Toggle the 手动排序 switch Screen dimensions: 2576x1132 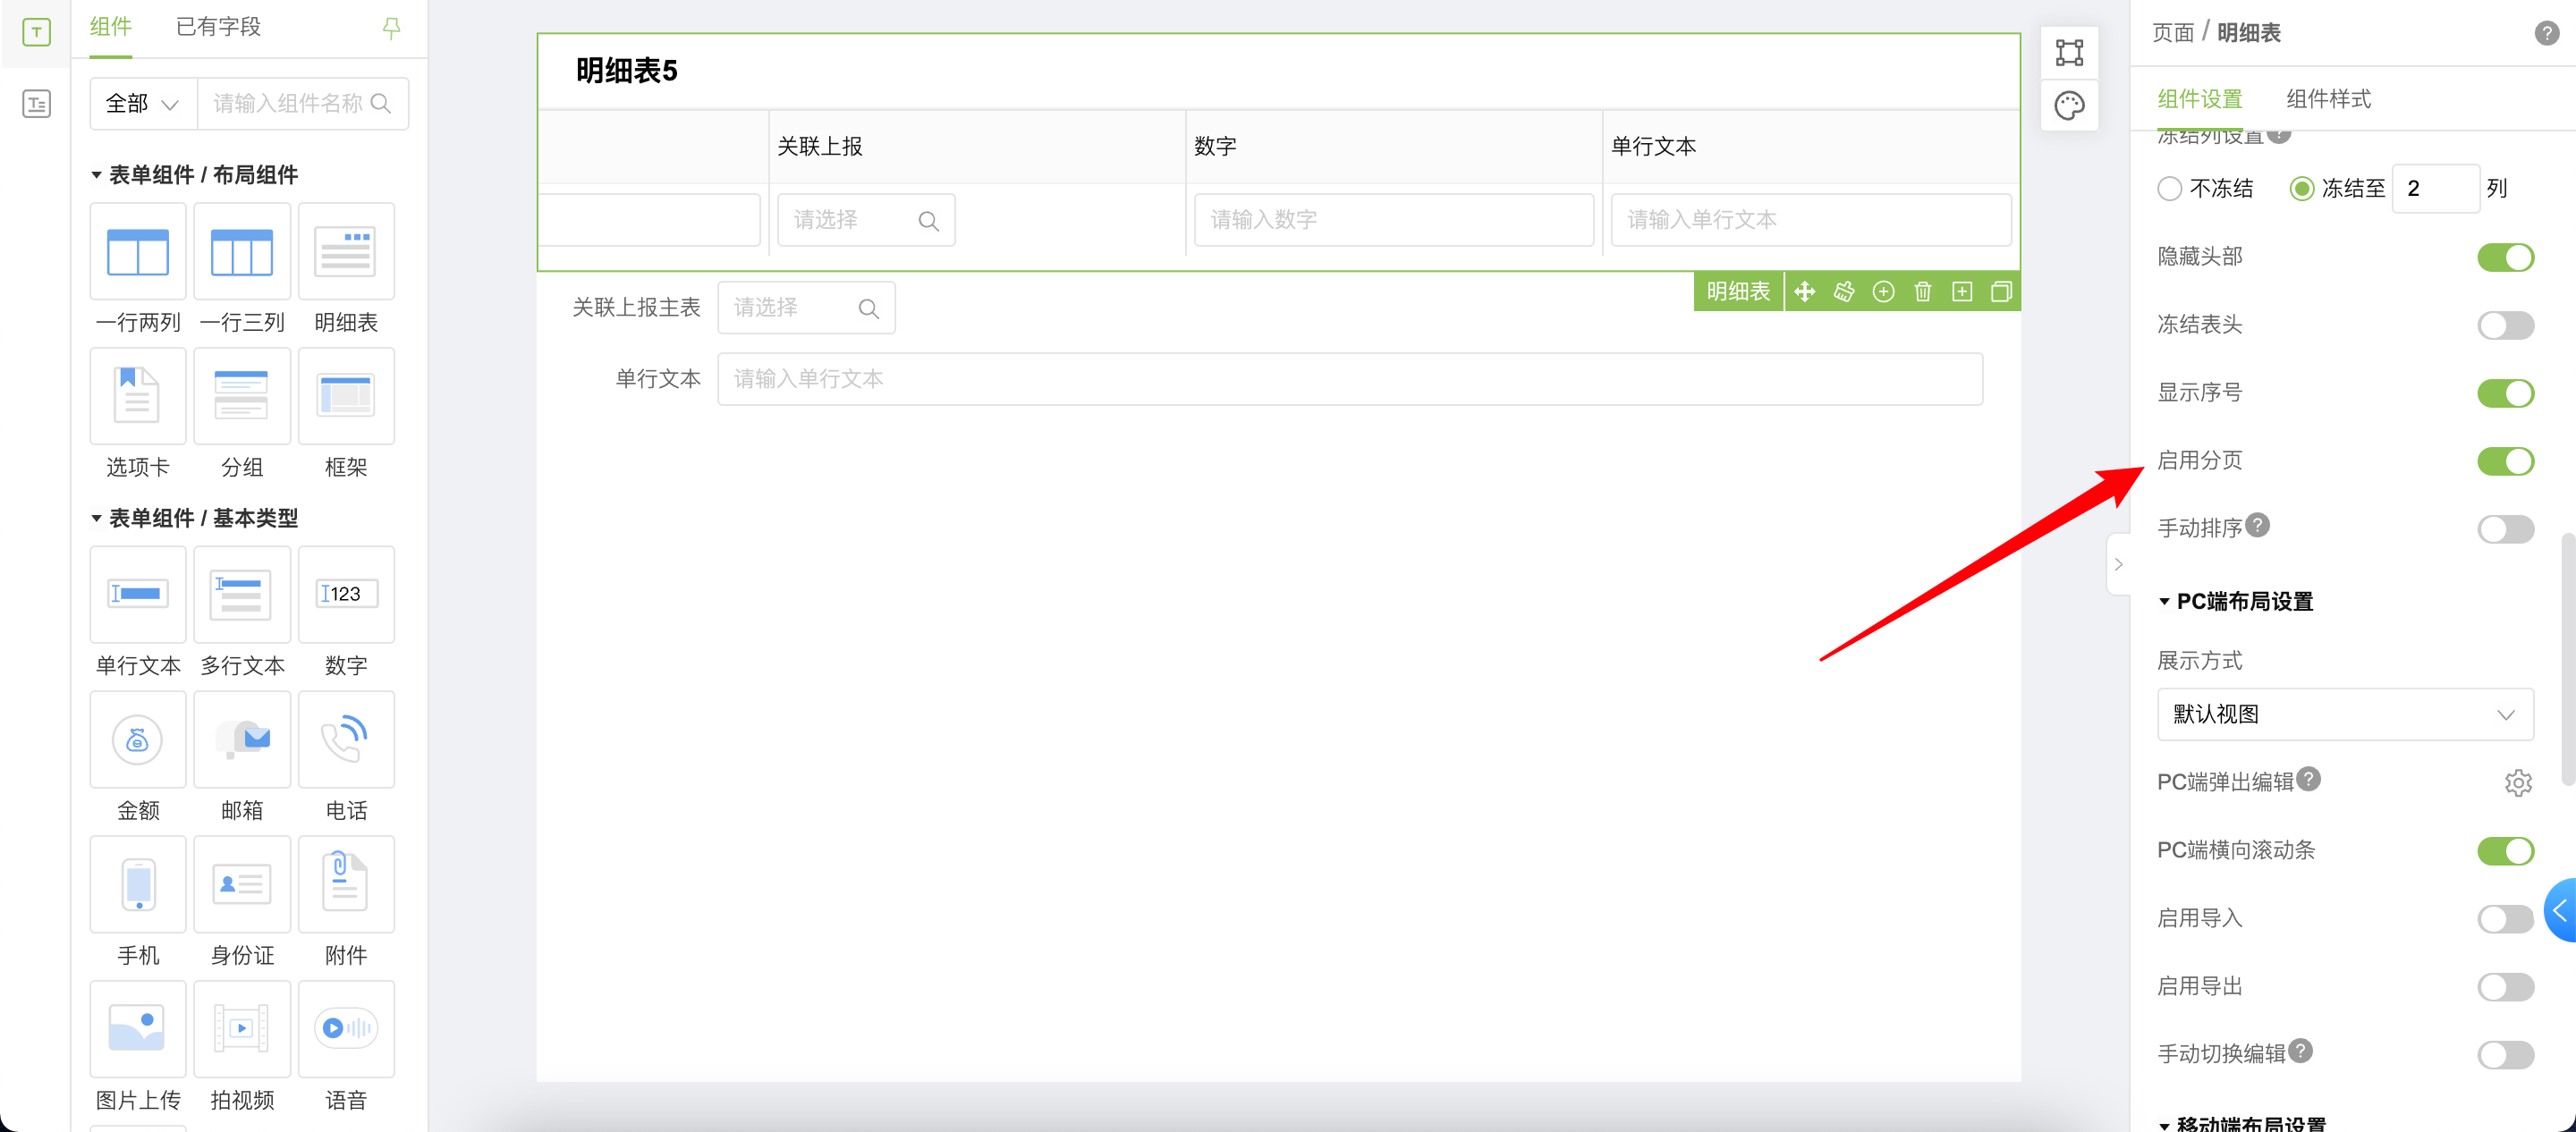pyautogui.click(x=2505, y=529)
